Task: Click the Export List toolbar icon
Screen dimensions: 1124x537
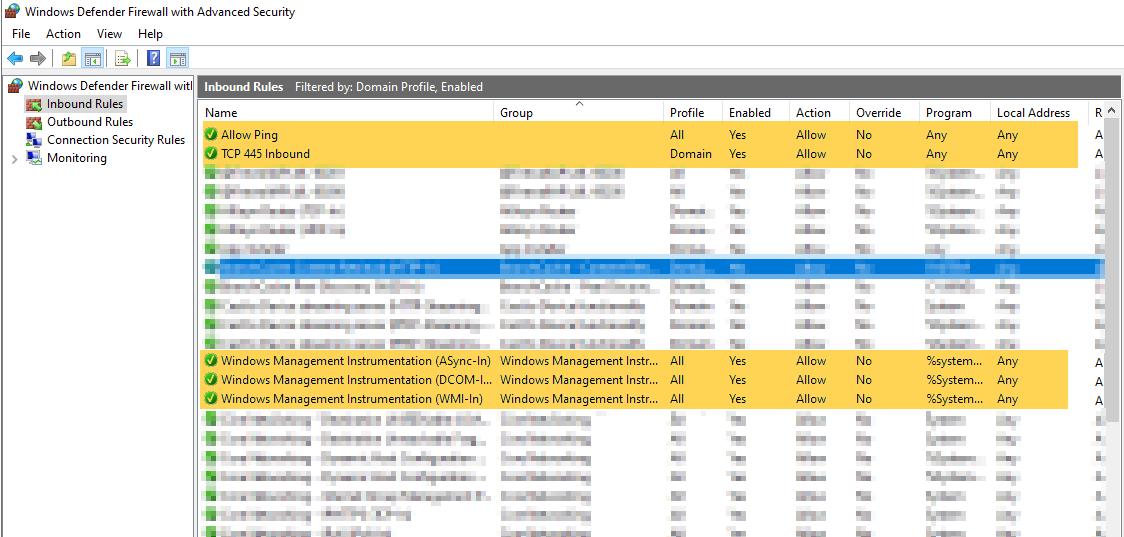Action: pyautogui.click(x=123, y=58)
